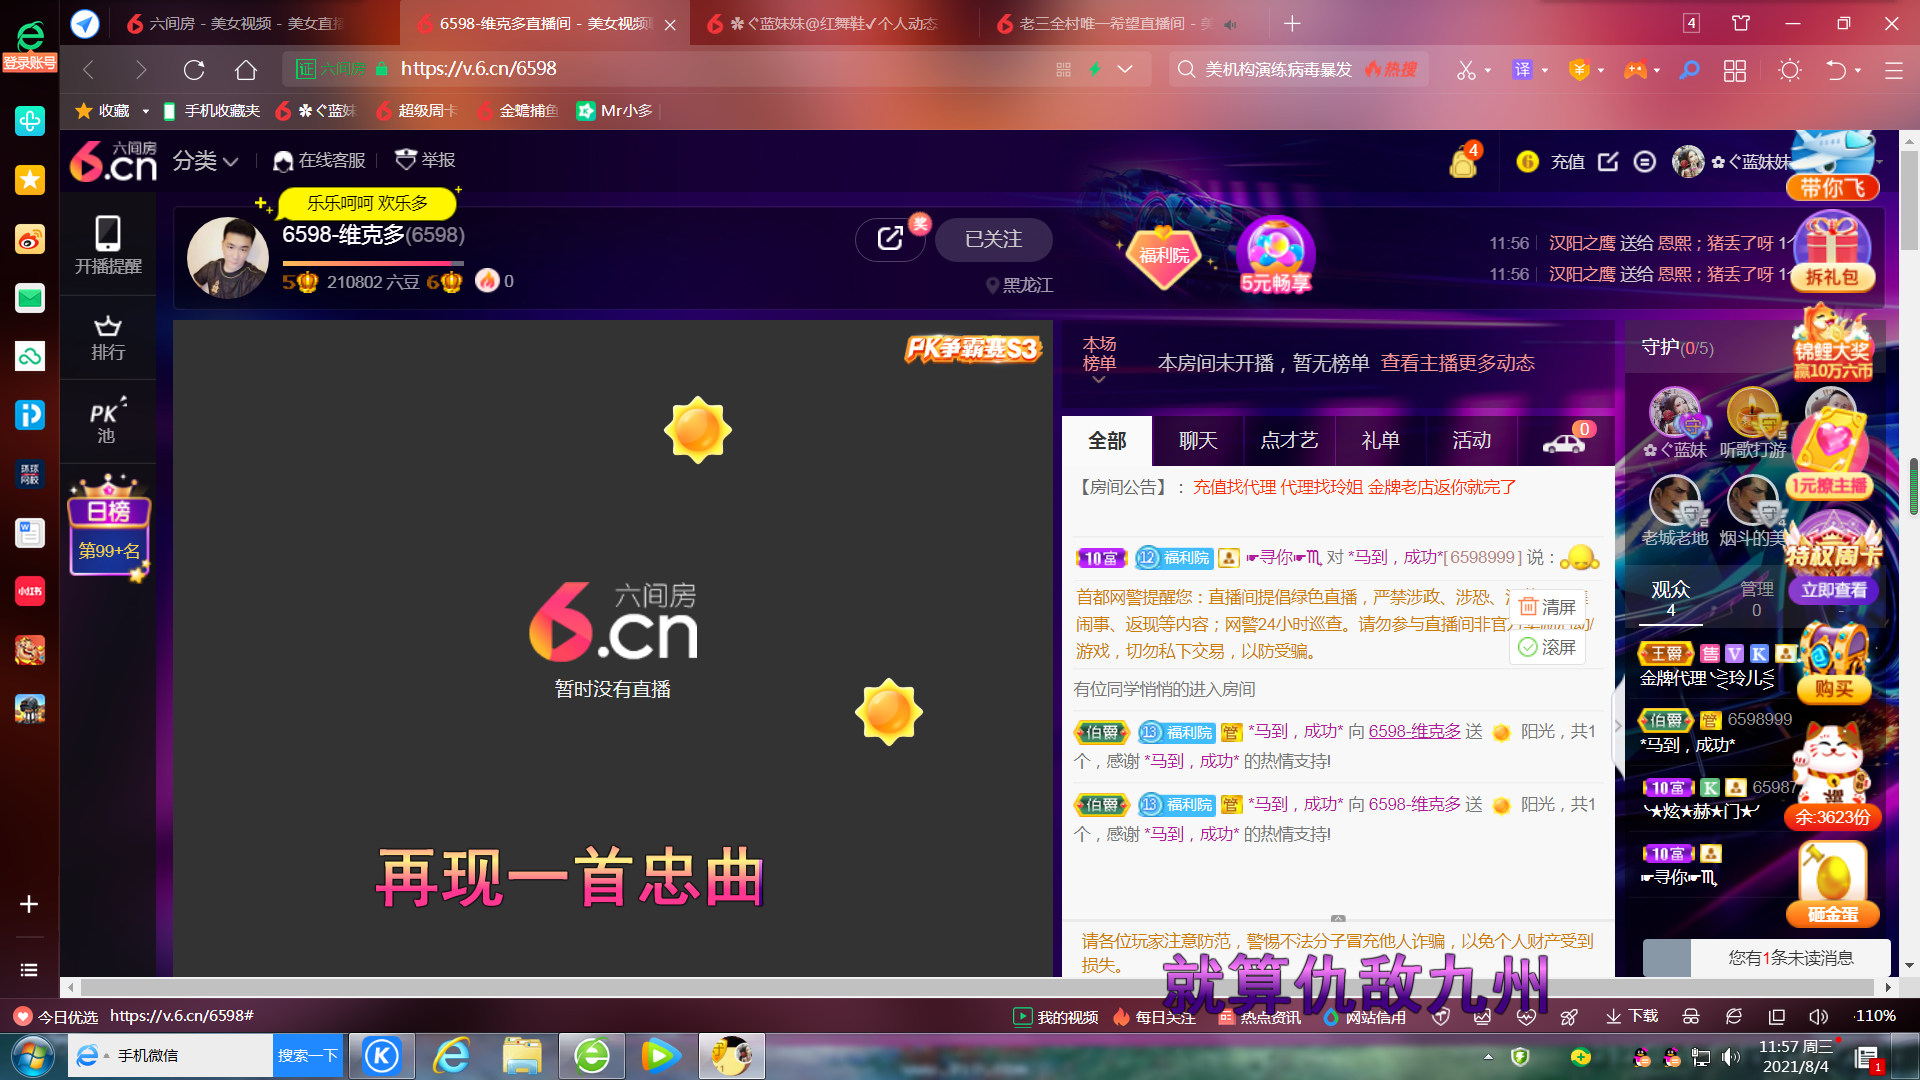
Task: Click the 举报 report link
Action: [x=426, y=160]
